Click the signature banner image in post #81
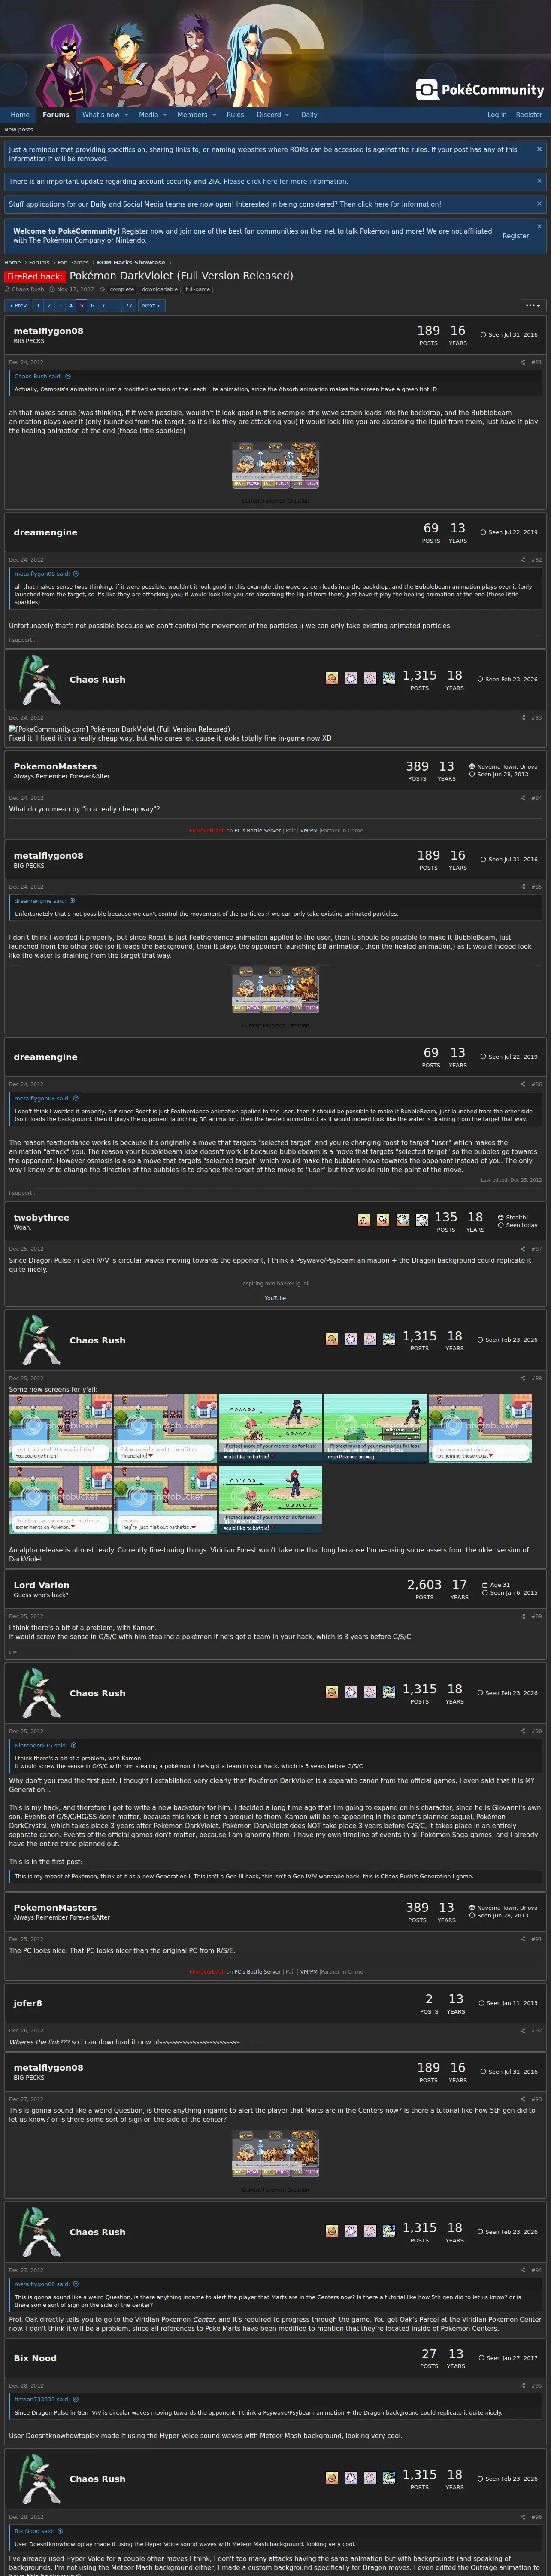551x2576 pixels. click(x=275, y=465)
